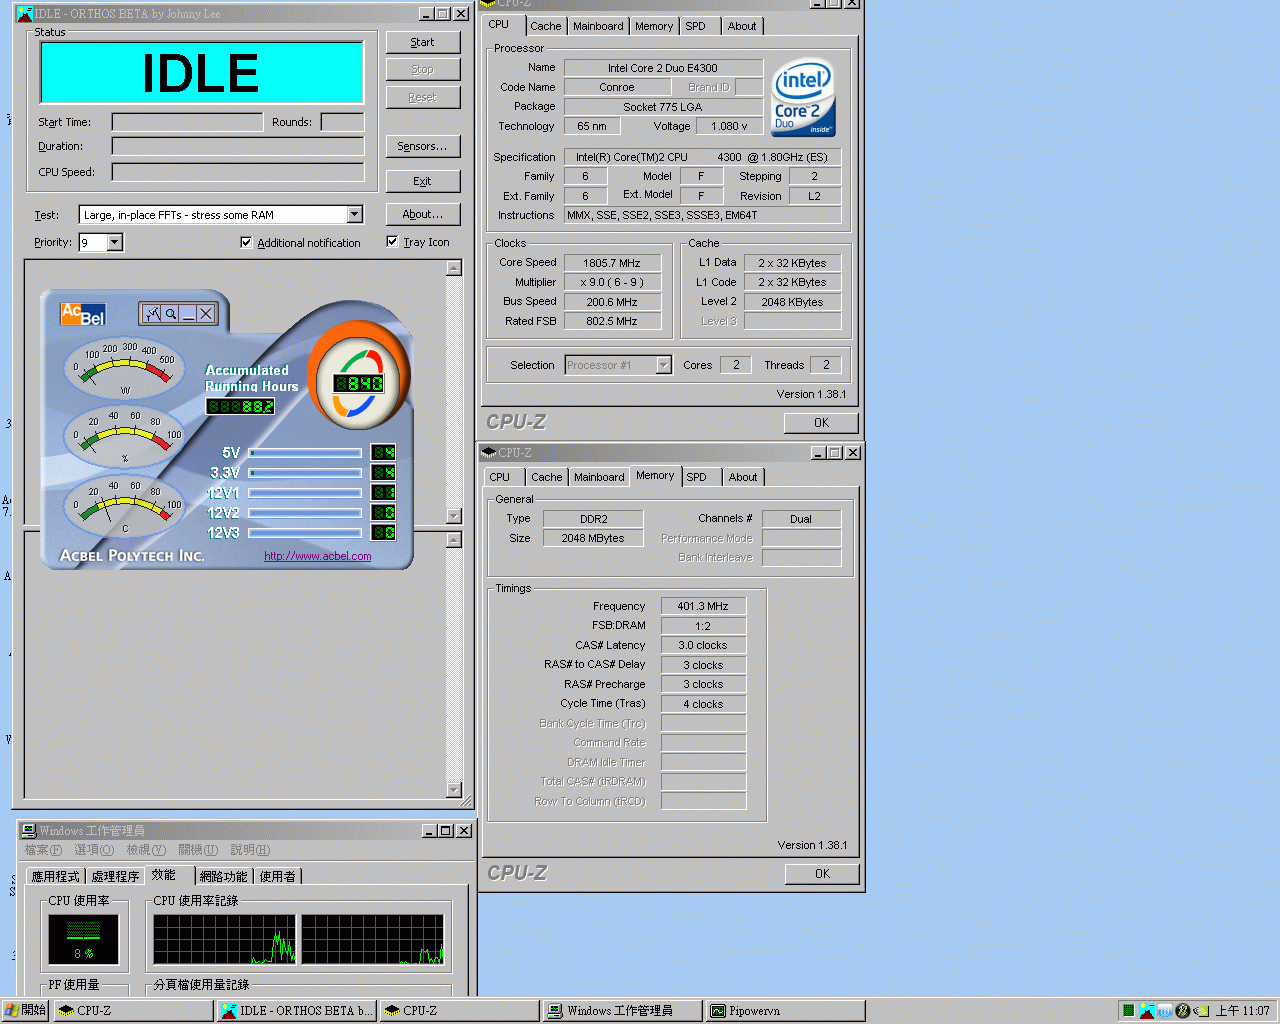Open Processor #1 selection dropdown
This screenshot has height=1024, width=1280.
click(x=663, y=365)
